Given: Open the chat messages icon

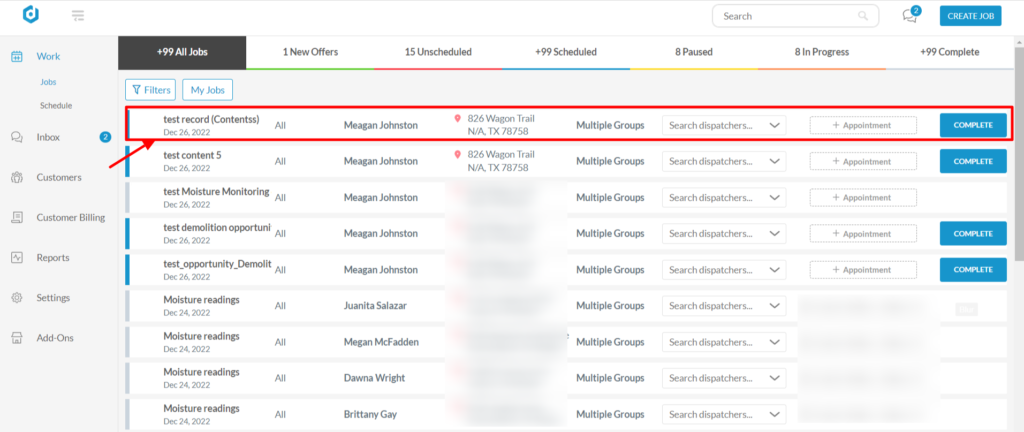Looking at the screenshot, I should point(910,16).
